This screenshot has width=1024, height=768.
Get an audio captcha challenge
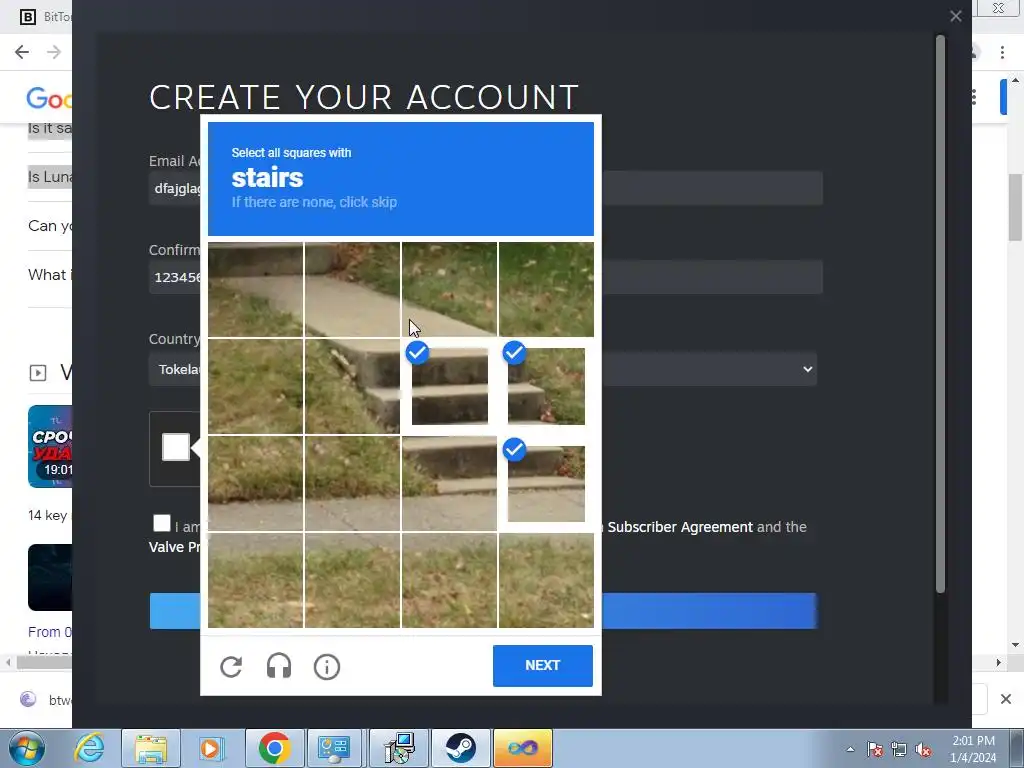(x=279, y=666)
